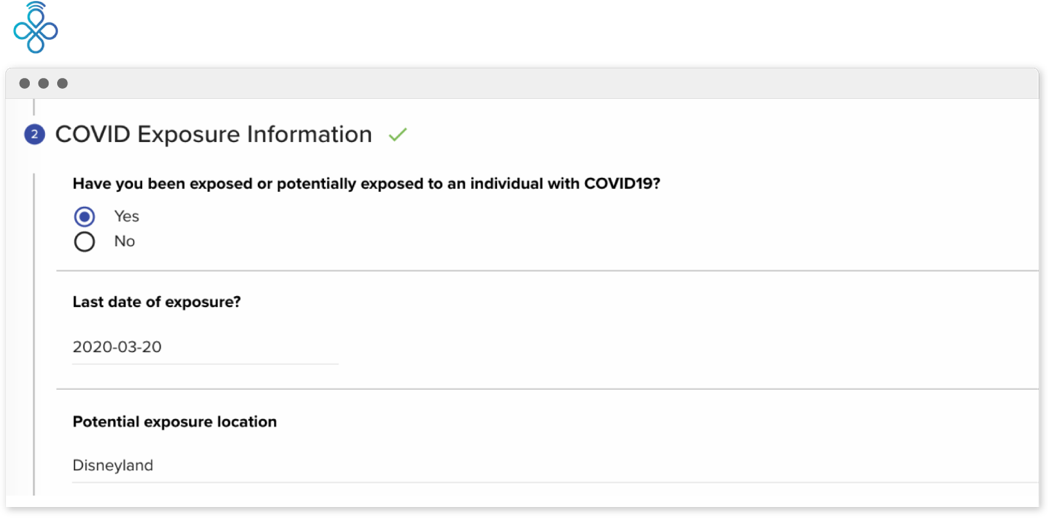Click the first gray window dot
Viewport: 1048px width, 518px height.
[24, 83]
